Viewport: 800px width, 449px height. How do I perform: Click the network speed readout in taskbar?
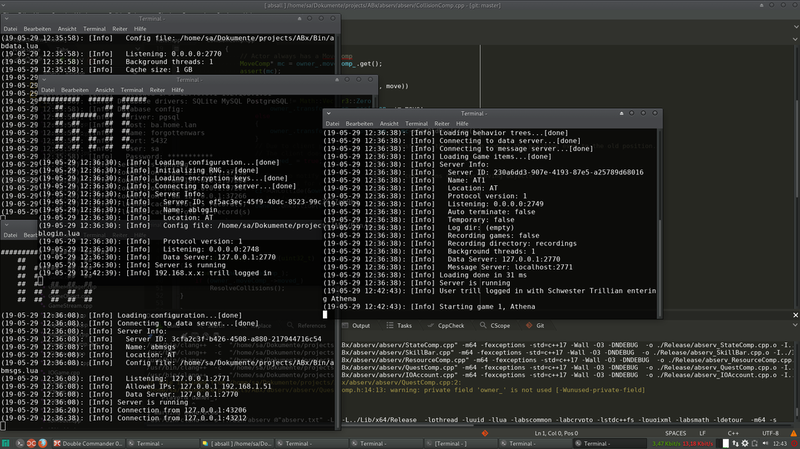pyautogui.click(x=682, y=443)
